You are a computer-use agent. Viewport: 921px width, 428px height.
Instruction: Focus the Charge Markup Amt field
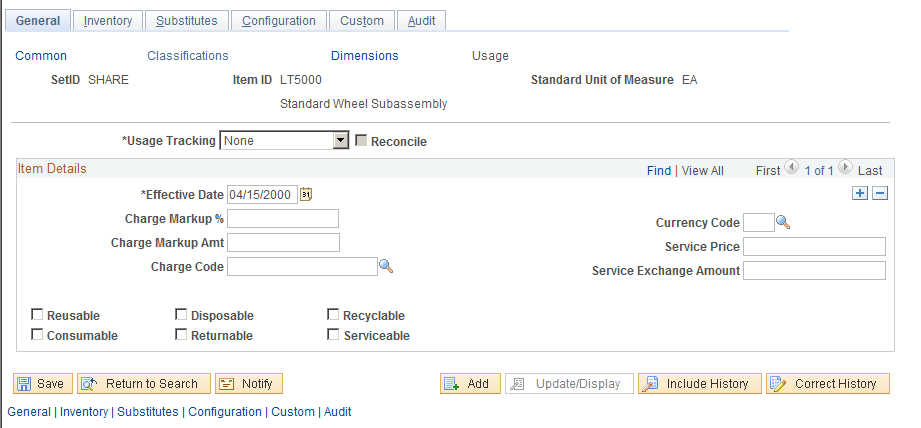click(283, 242)
